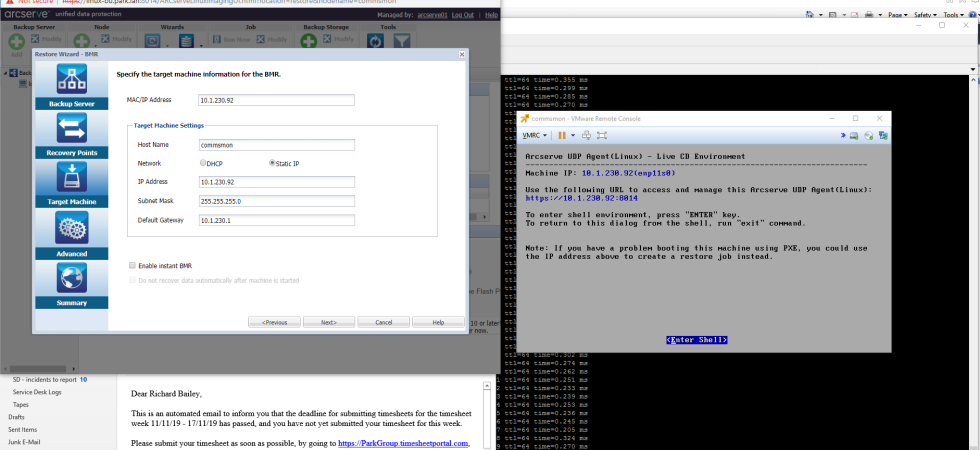Click the Send Ctrl+Alt+Del icon in VMRC
The width and height of the screenshot is (980, 450).
pyautogui.click(x=586, y=135)
